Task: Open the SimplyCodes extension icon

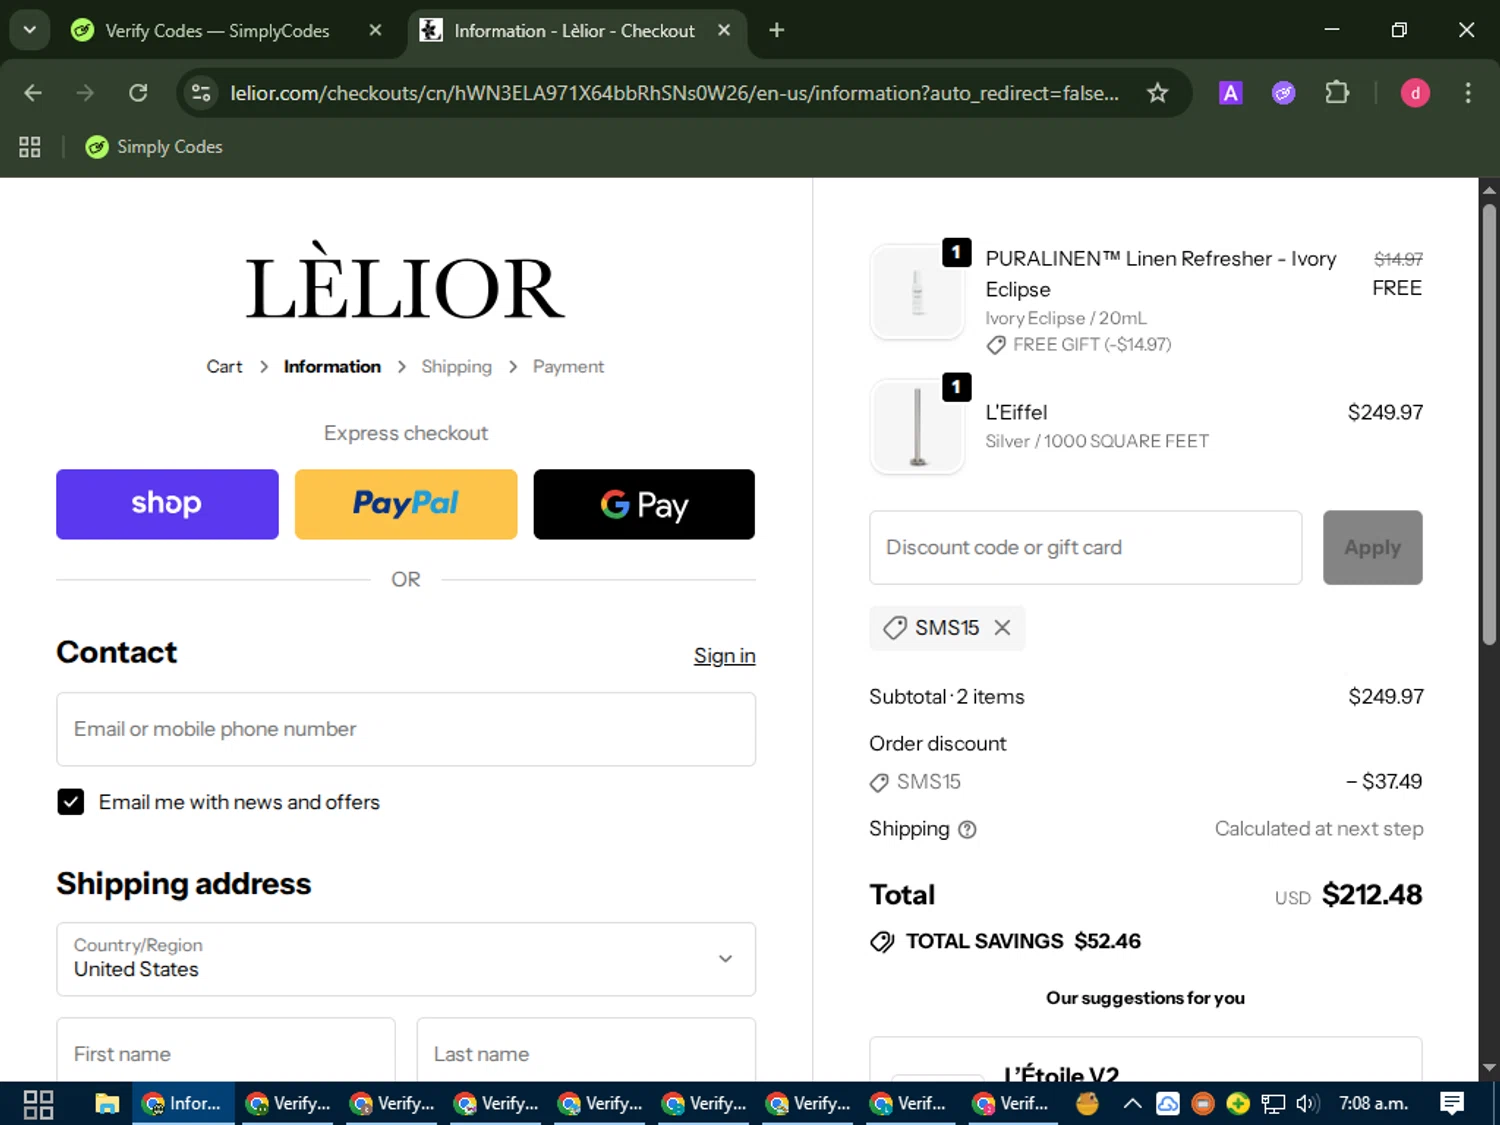Action: pos(1283,93)
